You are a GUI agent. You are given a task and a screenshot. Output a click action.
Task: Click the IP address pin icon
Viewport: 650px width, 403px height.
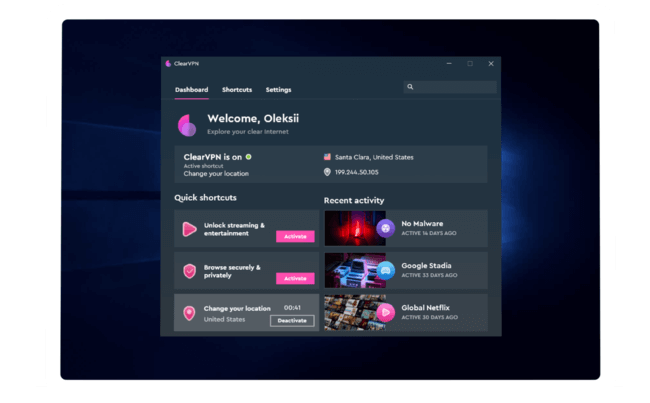click(327, 172)
